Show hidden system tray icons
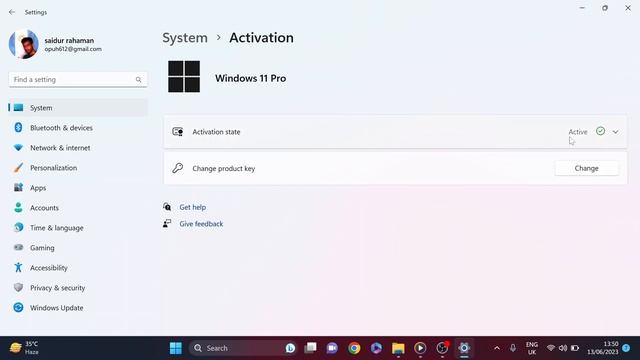The height and width of the screenshot is (360, 640). [497, 348]
